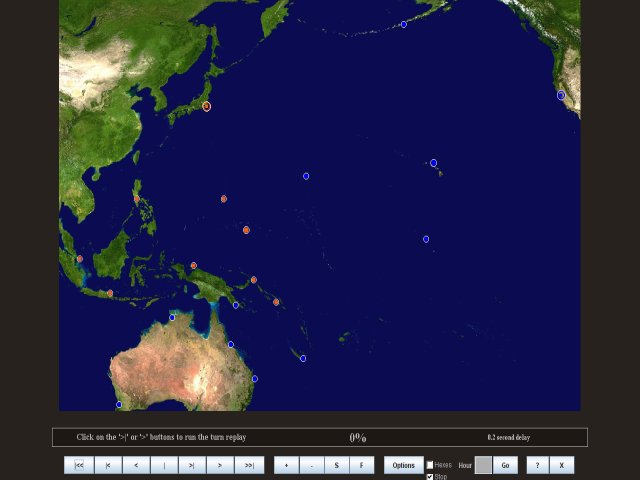
Task: Open the Options menu
Action: (x=403, y=465)
